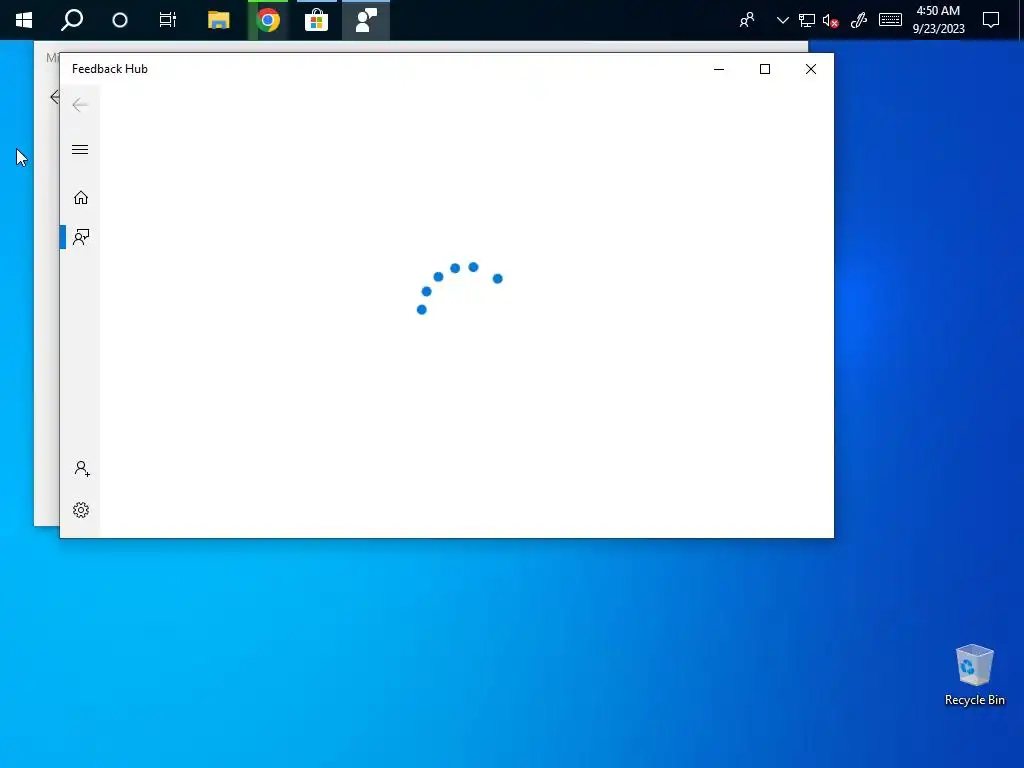This screenshot has width=1024, height=768.
Task: Open Feedback Hub settings gear
Action: (x=81, y=509)
